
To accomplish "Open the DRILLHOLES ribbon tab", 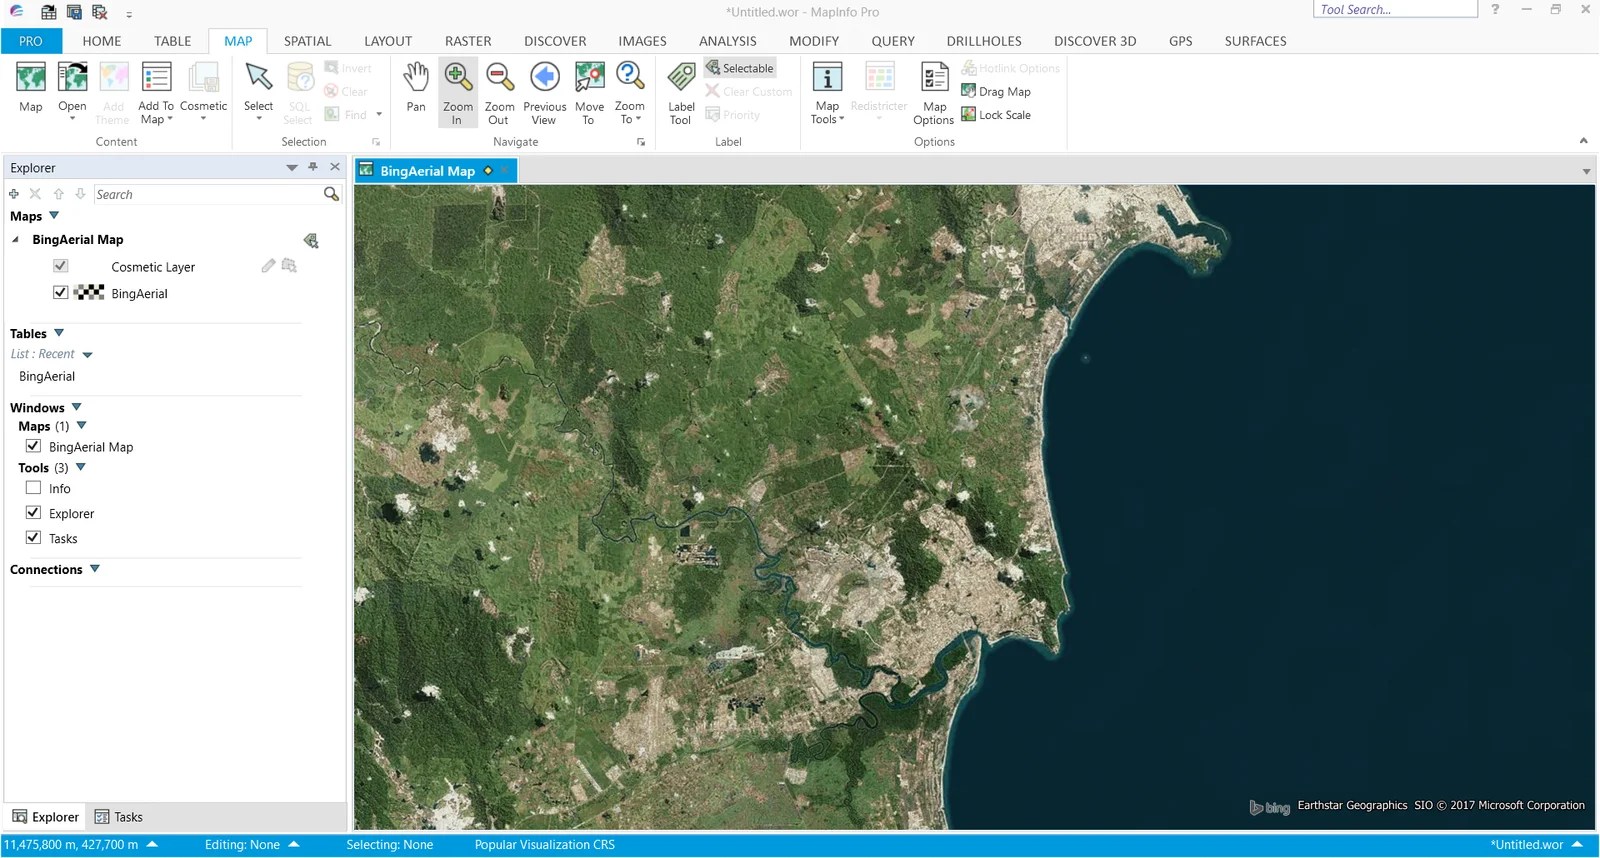I will 983,41.
